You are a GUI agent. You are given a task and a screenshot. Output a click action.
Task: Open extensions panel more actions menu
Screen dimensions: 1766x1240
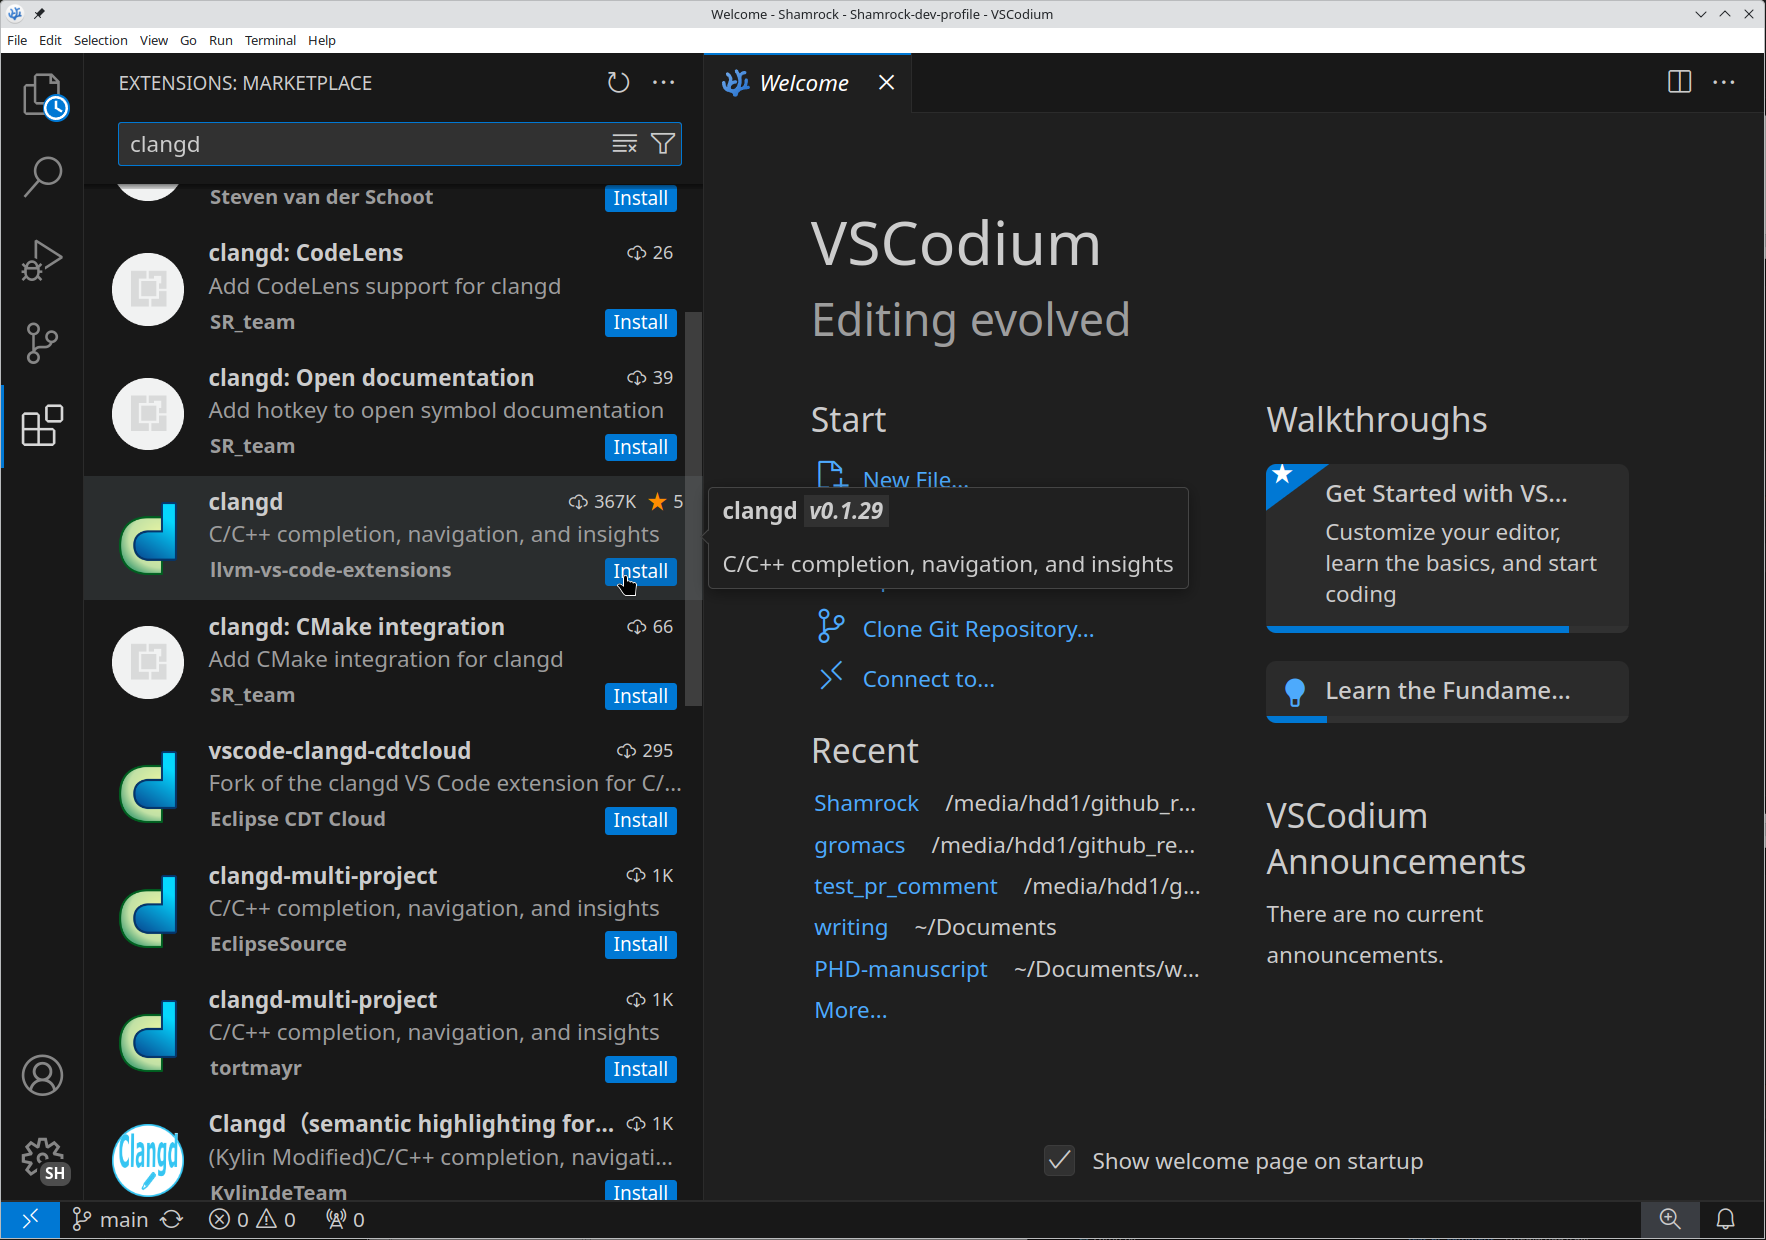pos(664,83)
